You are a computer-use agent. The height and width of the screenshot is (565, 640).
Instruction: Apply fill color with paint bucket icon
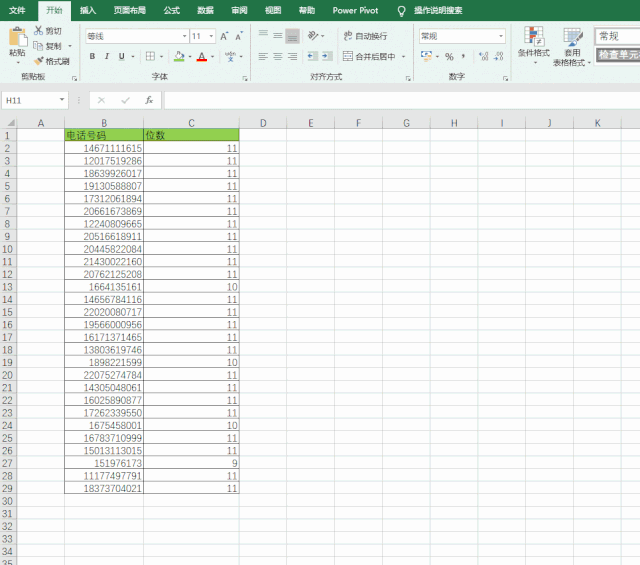[179, 56]
